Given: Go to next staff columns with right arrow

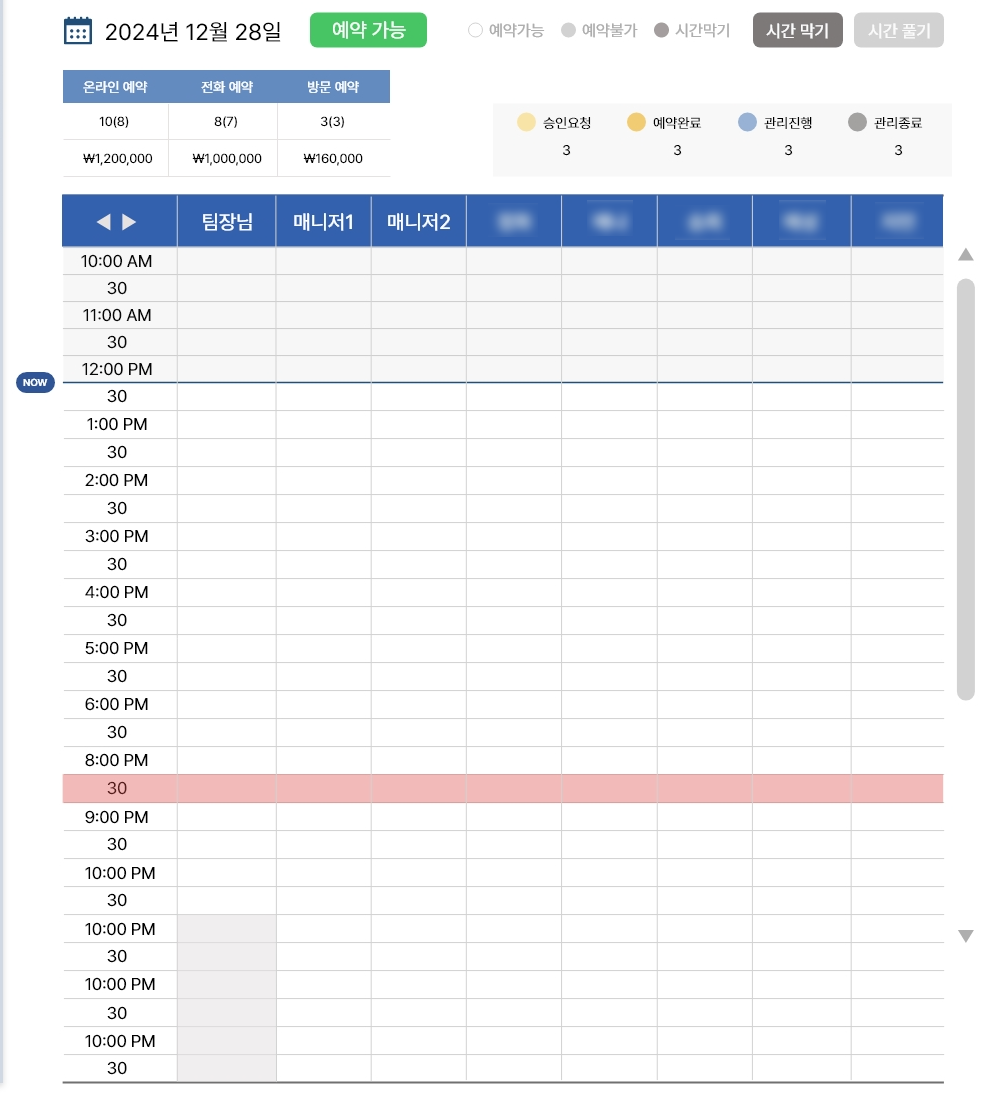Looking at the screenshot, I should click(129, 222).
